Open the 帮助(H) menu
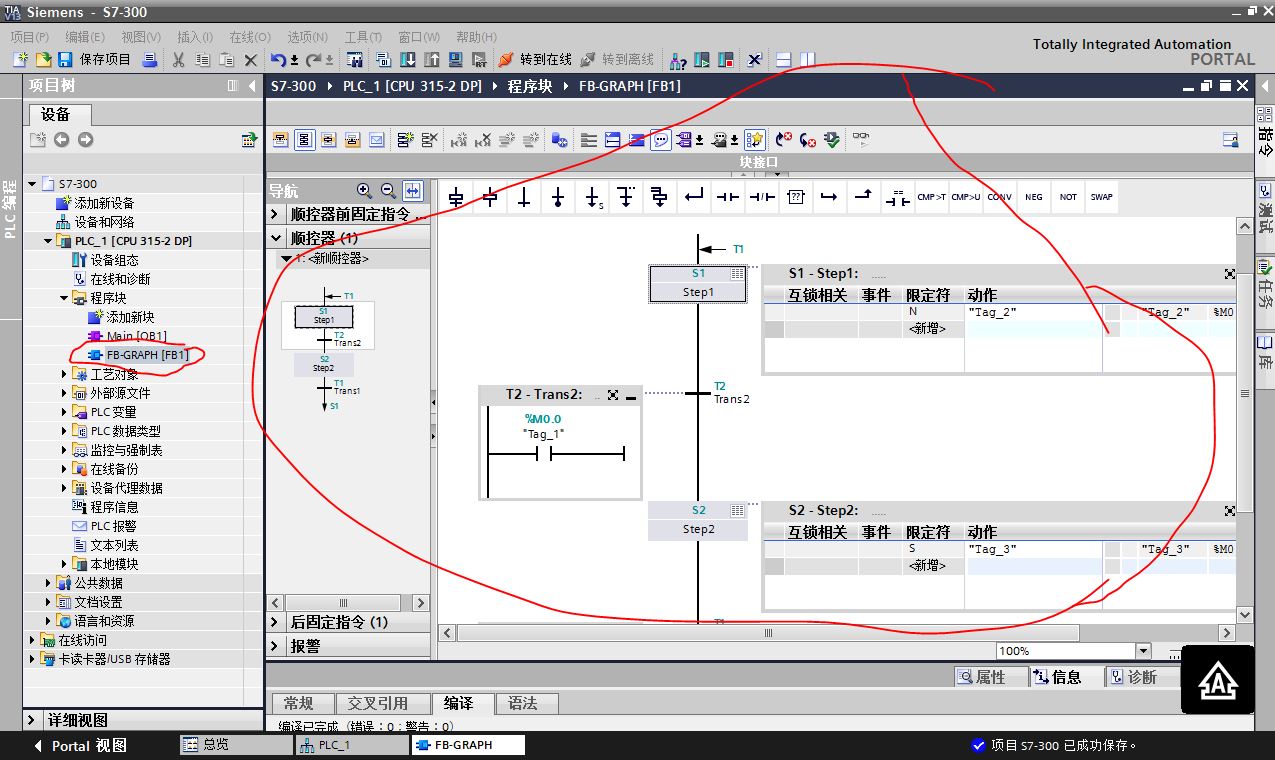This screenshot has height=760, width=1275. coord(476,37)
